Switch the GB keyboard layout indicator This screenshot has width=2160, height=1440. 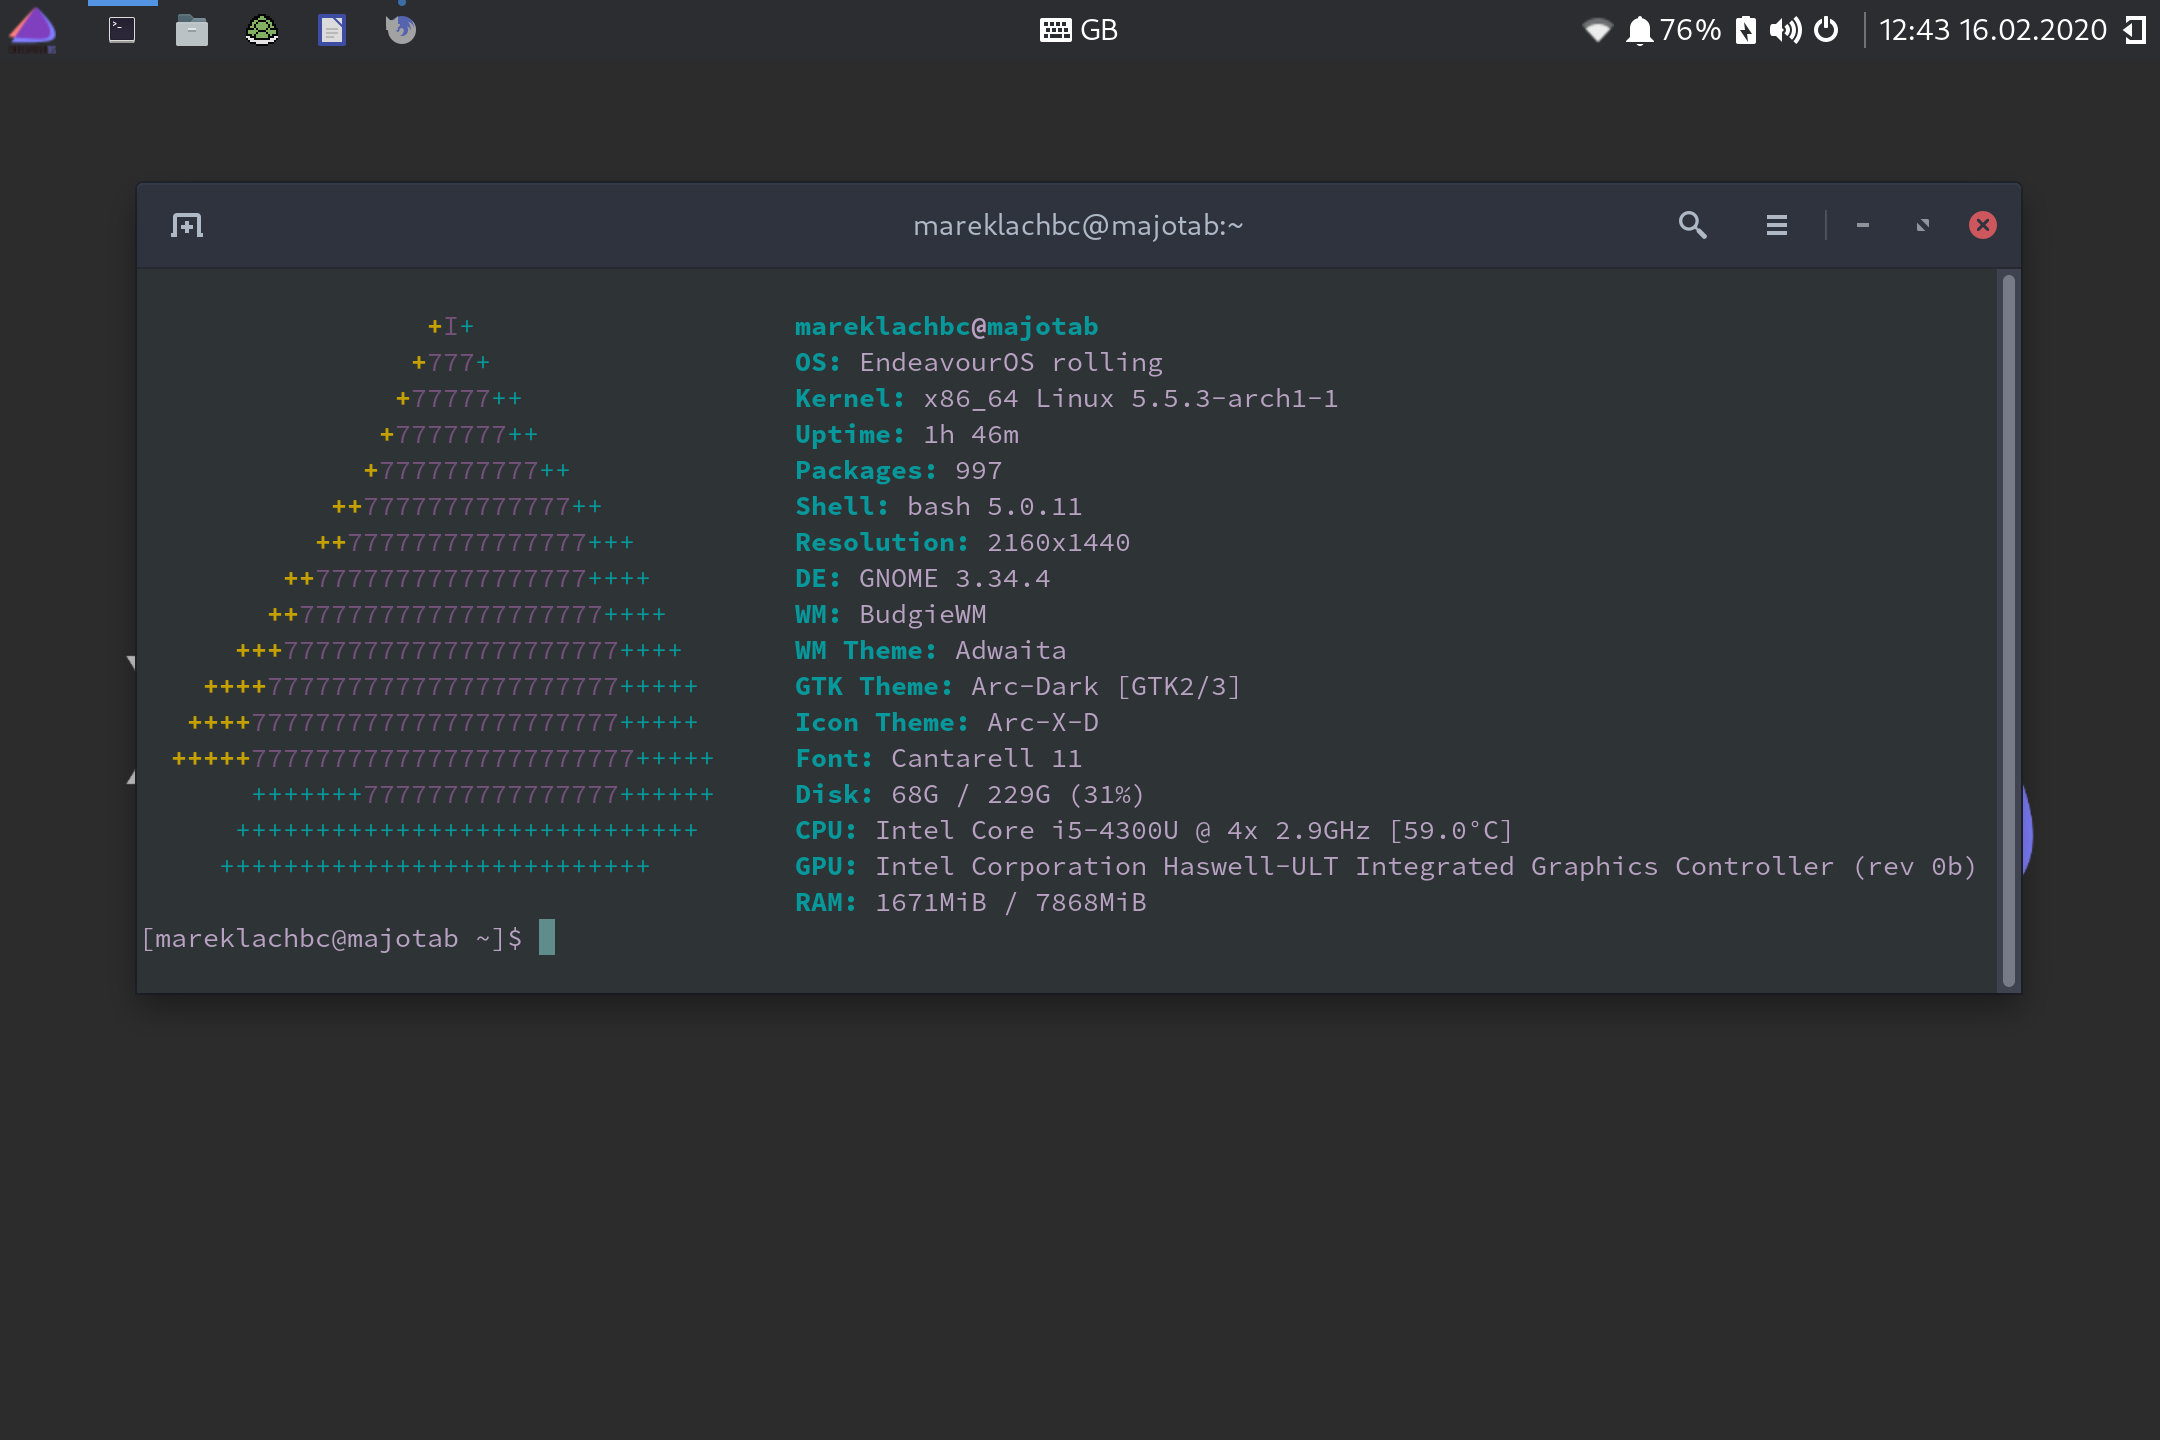coord(1078,30)
